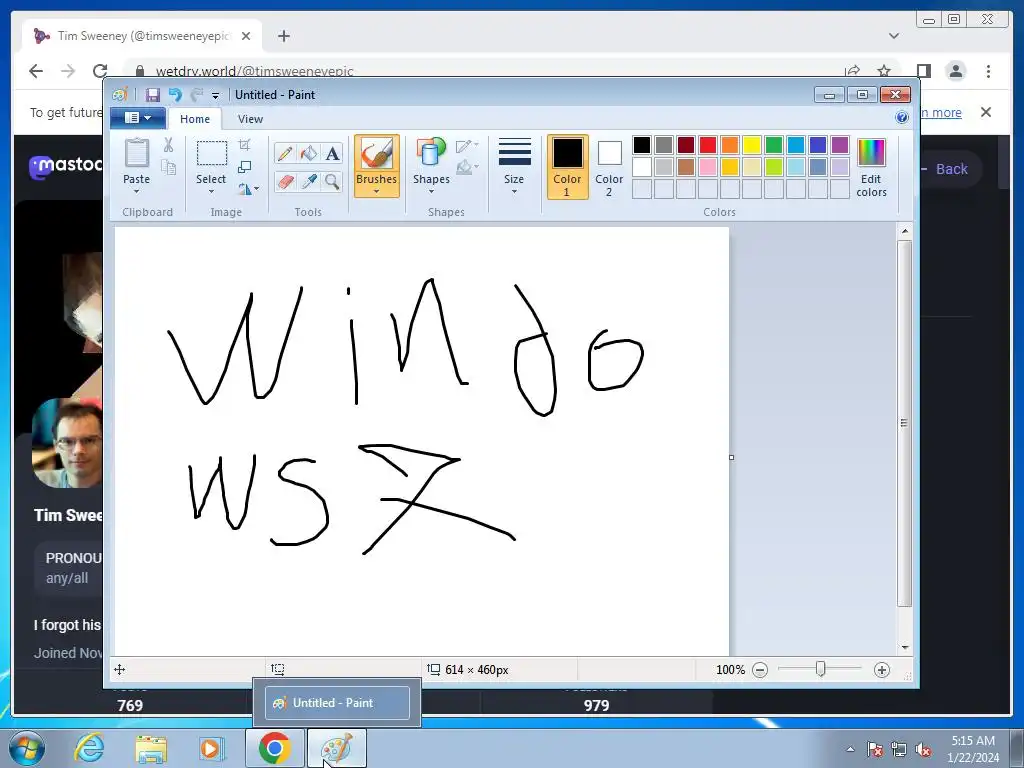
Task: Select Color 1 foreground button
Action: tap(567, 167)
